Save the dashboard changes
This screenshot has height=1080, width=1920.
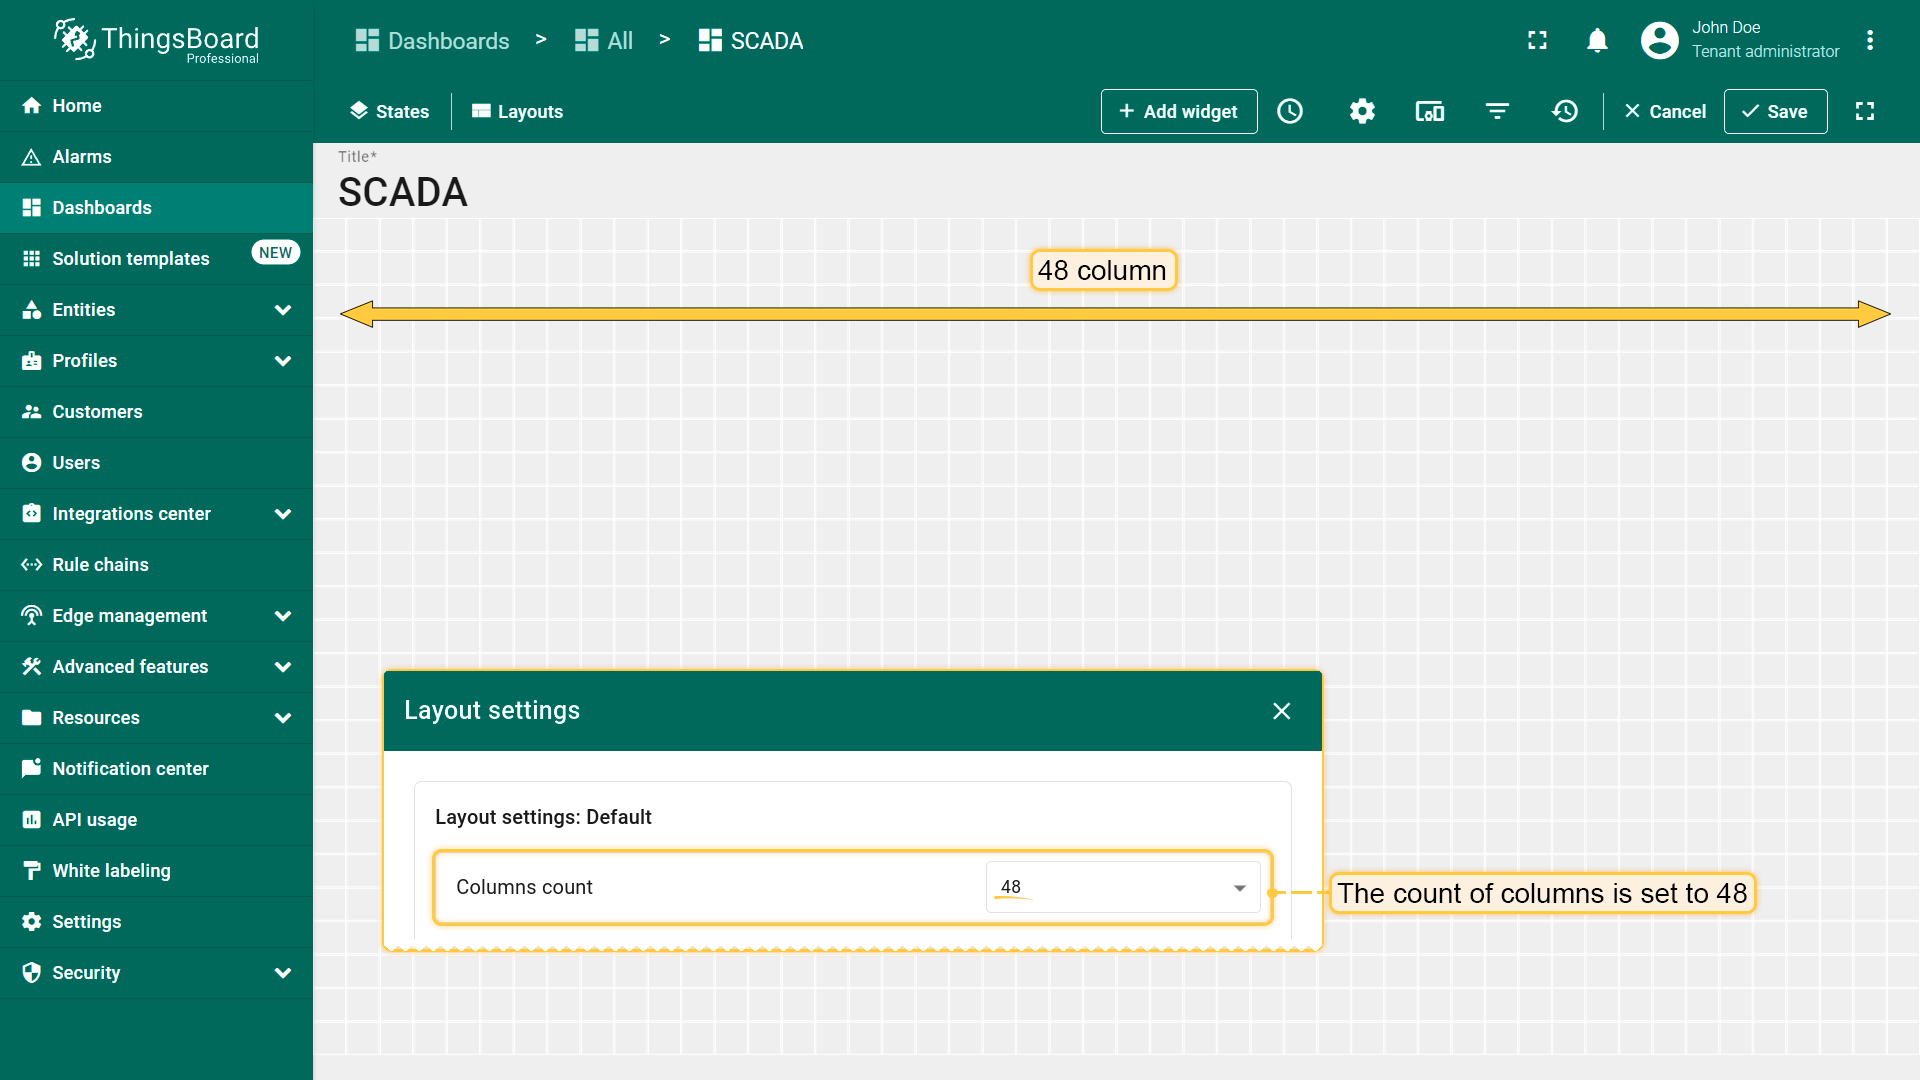[x=1775, y=111]
